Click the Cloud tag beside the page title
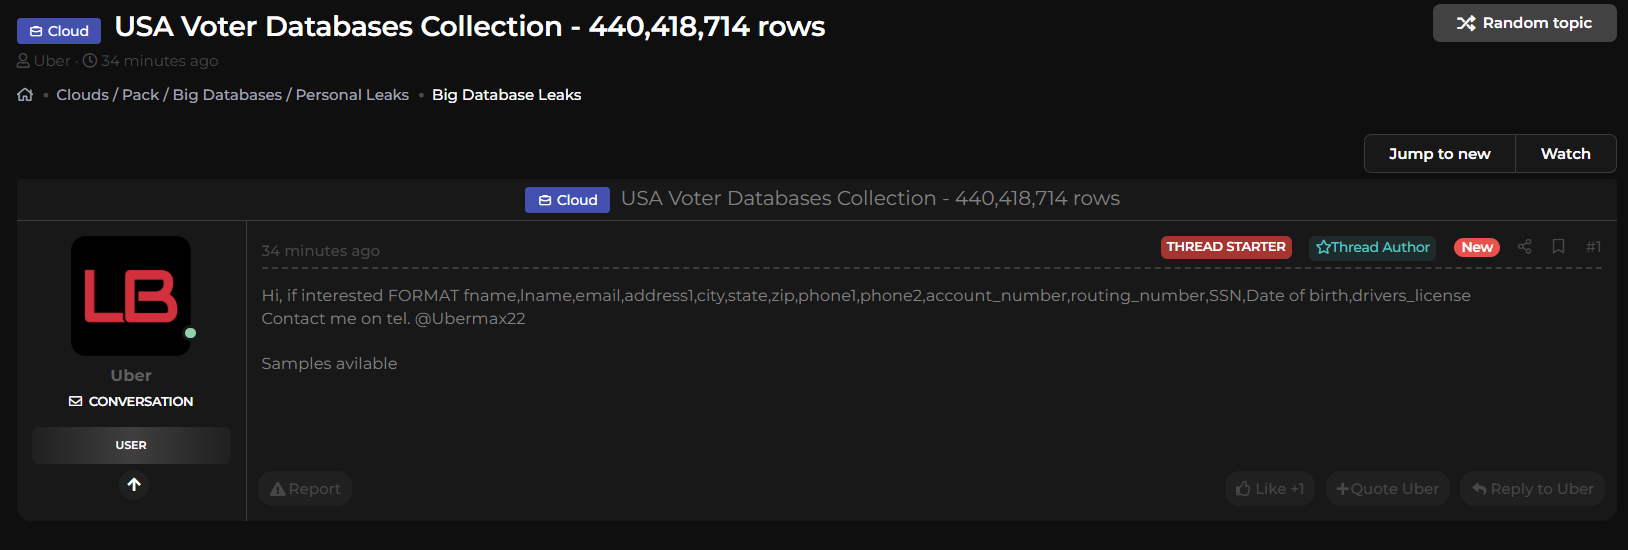The image size is (1628, 550). pyautogui.click(x=59, y=31)
